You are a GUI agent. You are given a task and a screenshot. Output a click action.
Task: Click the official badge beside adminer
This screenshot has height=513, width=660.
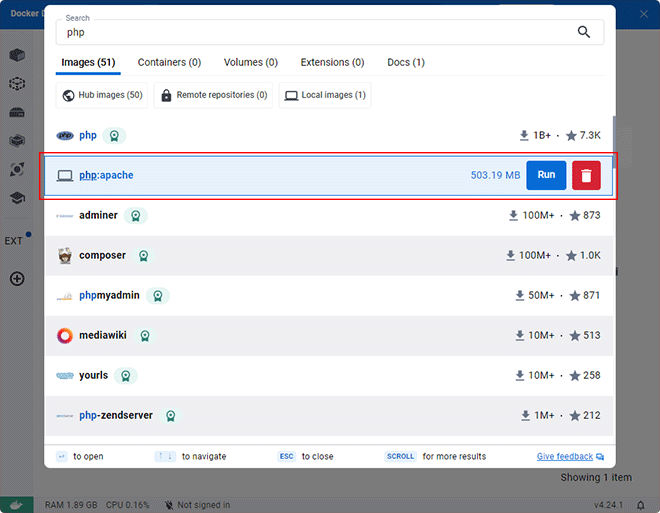coord(136,215)
